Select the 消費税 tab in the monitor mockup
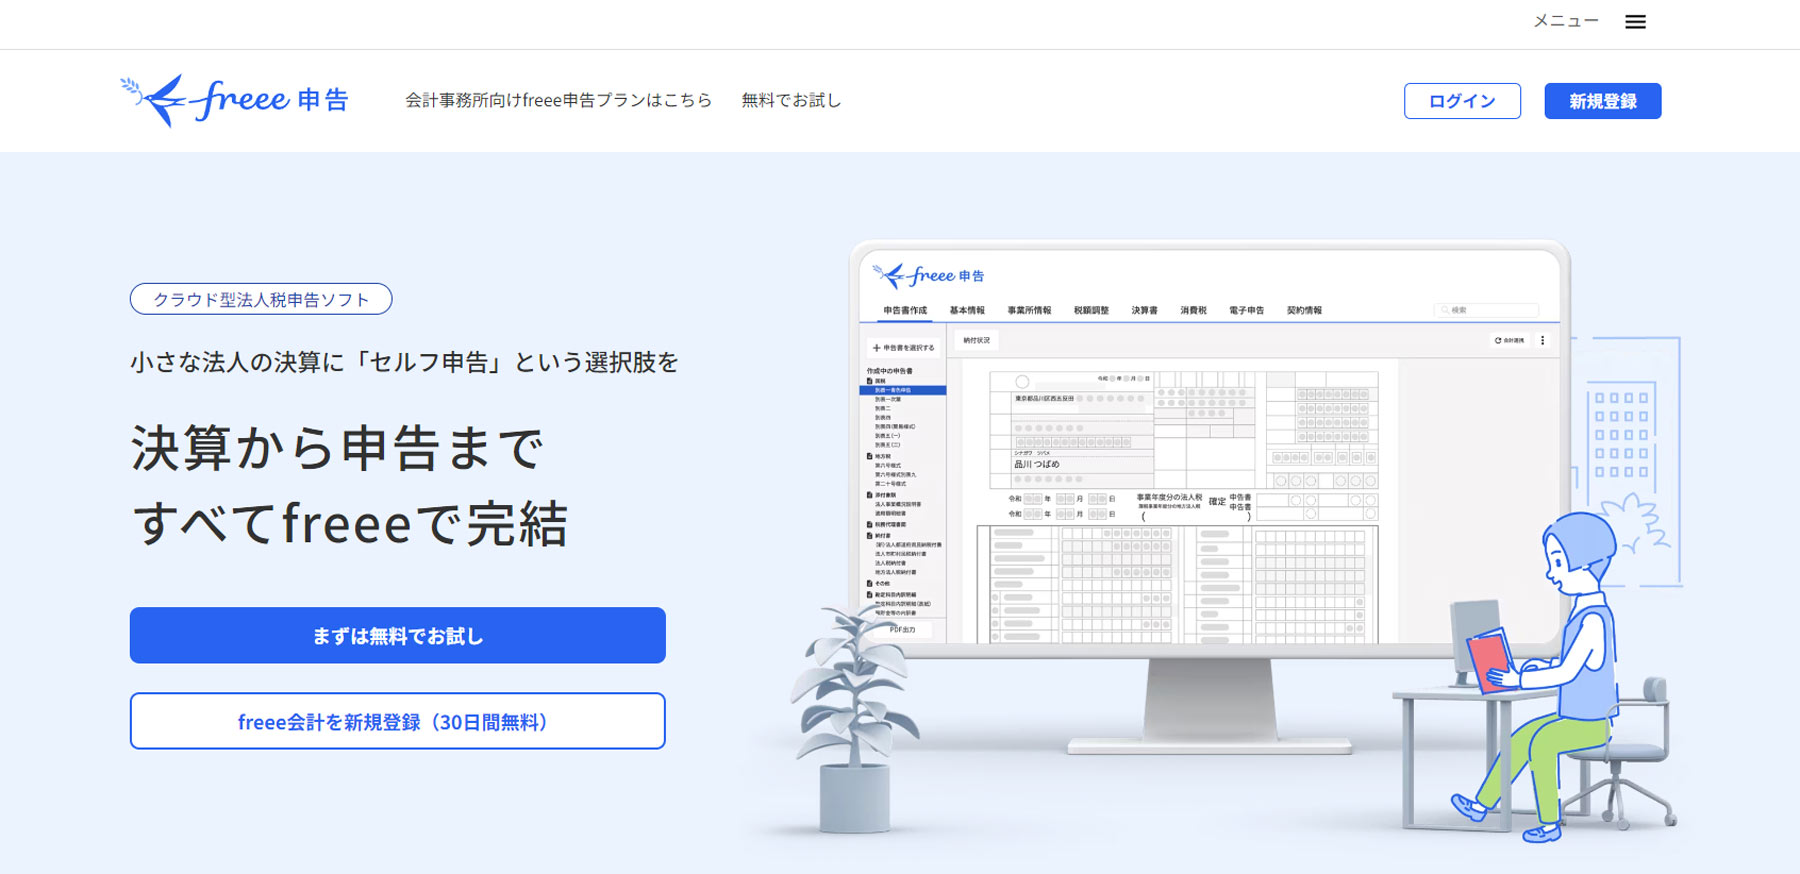 (1193, 311)
